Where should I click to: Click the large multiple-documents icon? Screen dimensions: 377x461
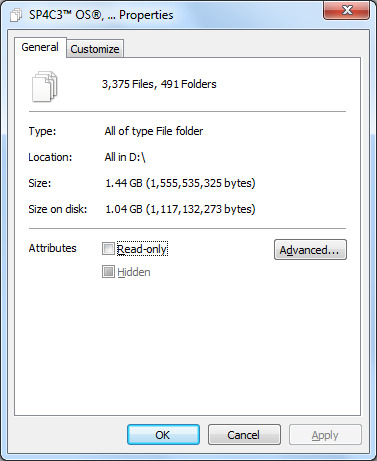[44, 86]
